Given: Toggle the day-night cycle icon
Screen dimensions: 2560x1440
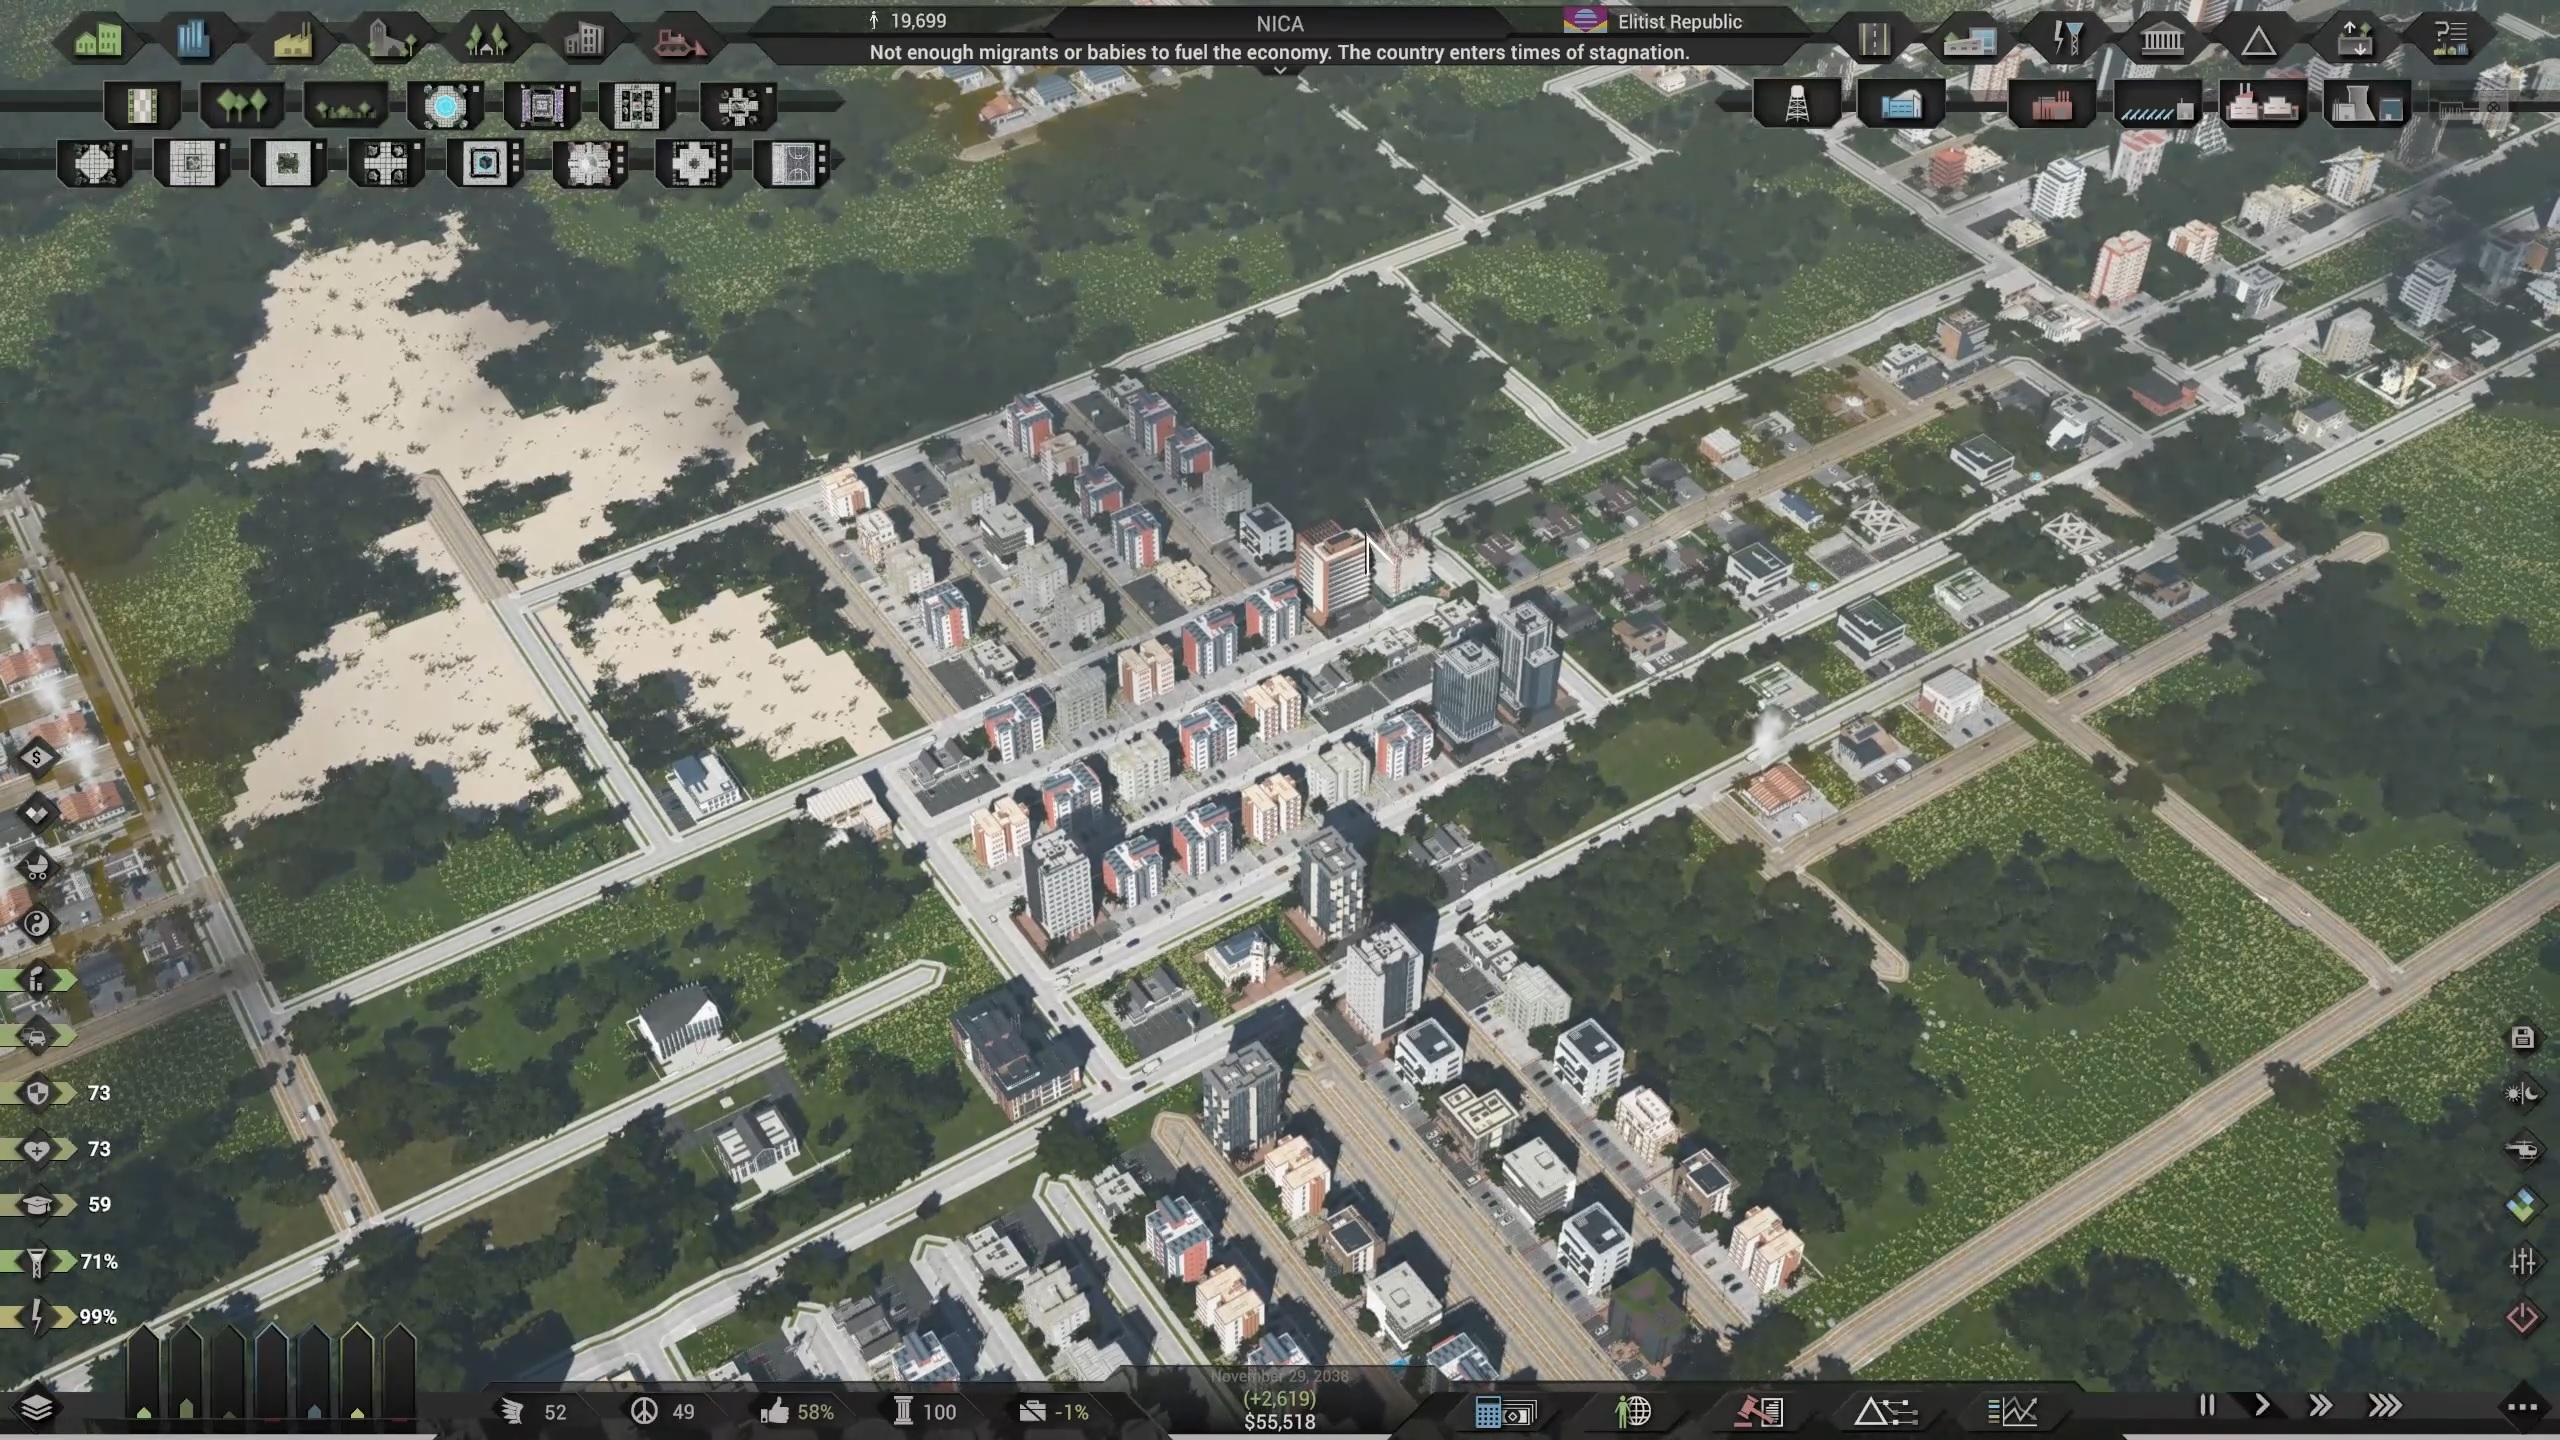Looking at the screenshot, I should coord(2522,1093).
